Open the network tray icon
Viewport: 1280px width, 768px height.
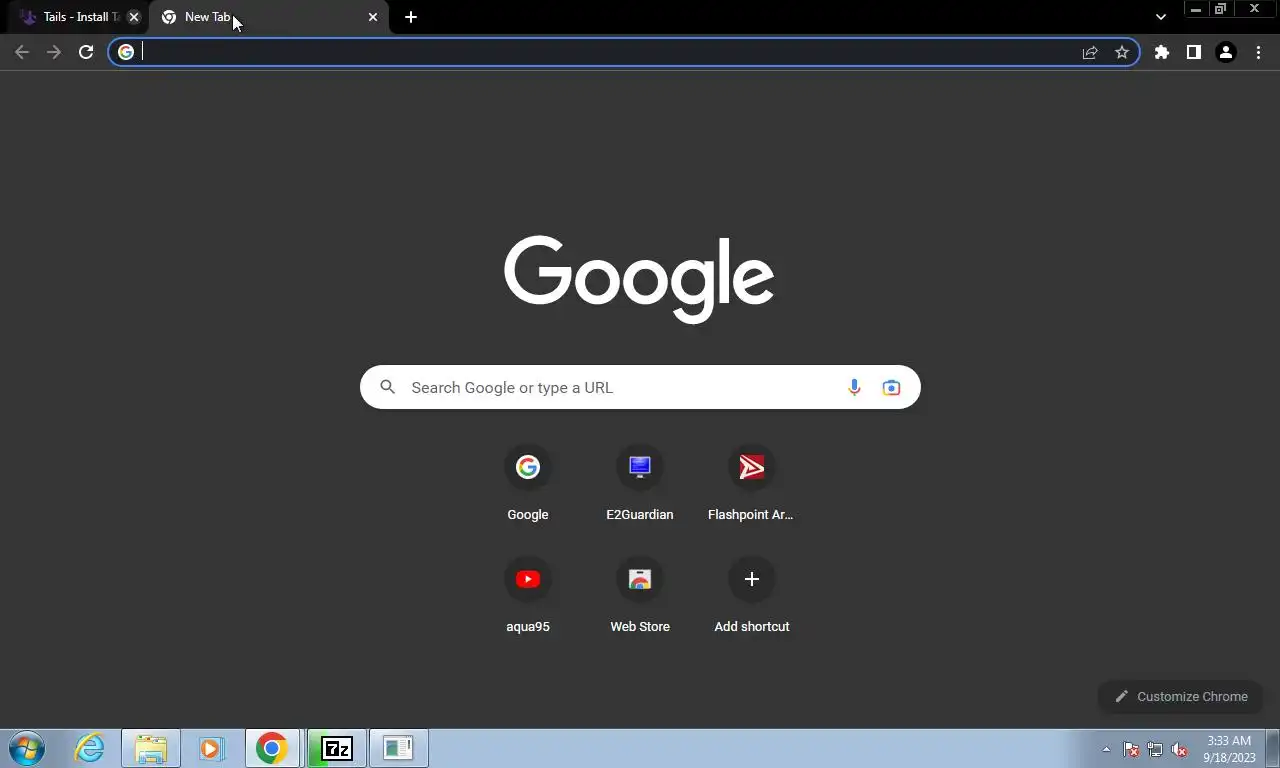[x=1155, y=749]
